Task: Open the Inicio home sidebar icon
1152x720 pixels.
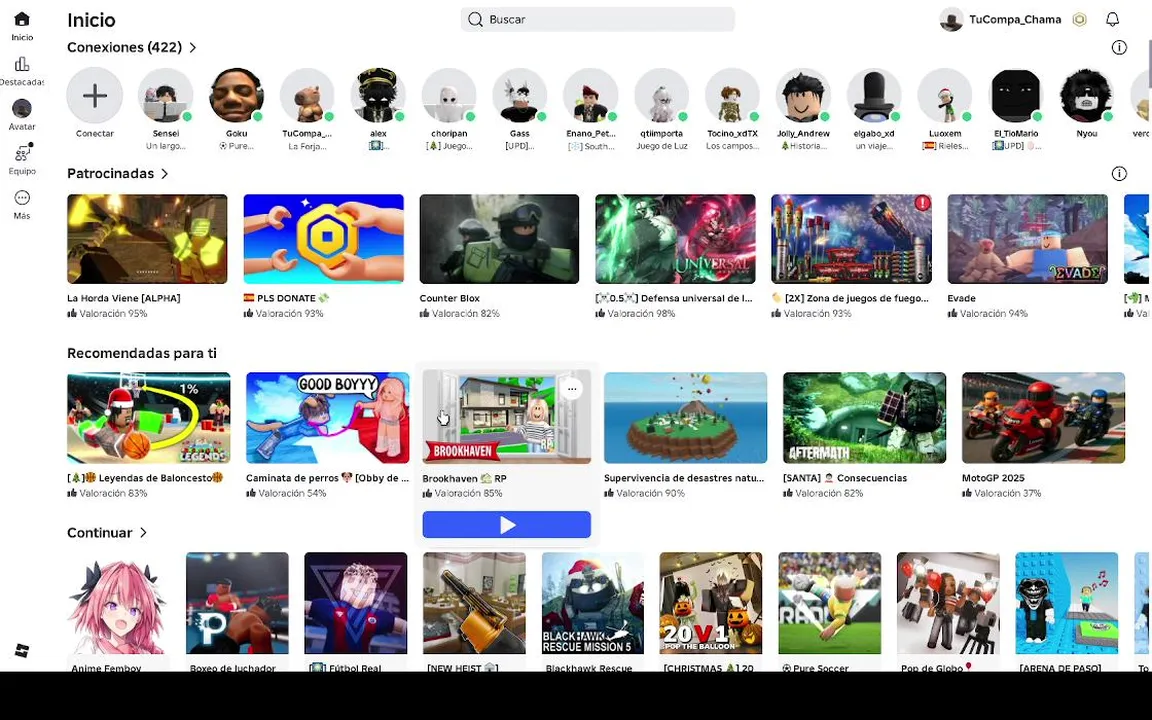Action: pos(22,20)
